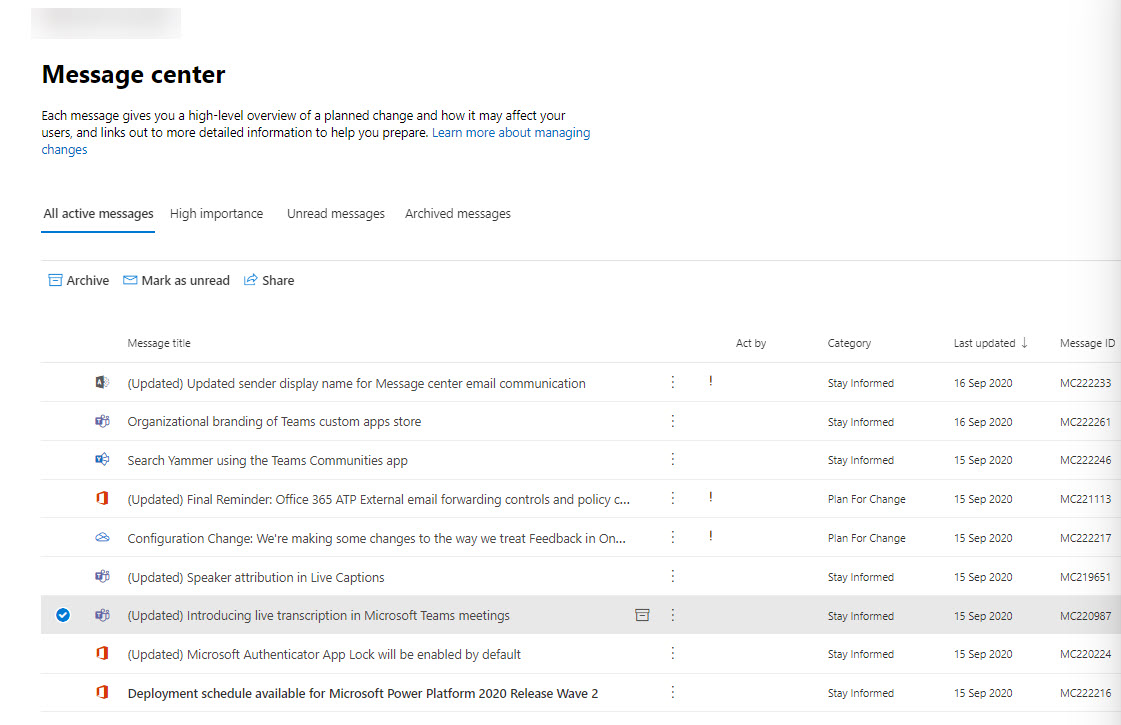Click product icon for Updated sender display name row

pos(102,383)
